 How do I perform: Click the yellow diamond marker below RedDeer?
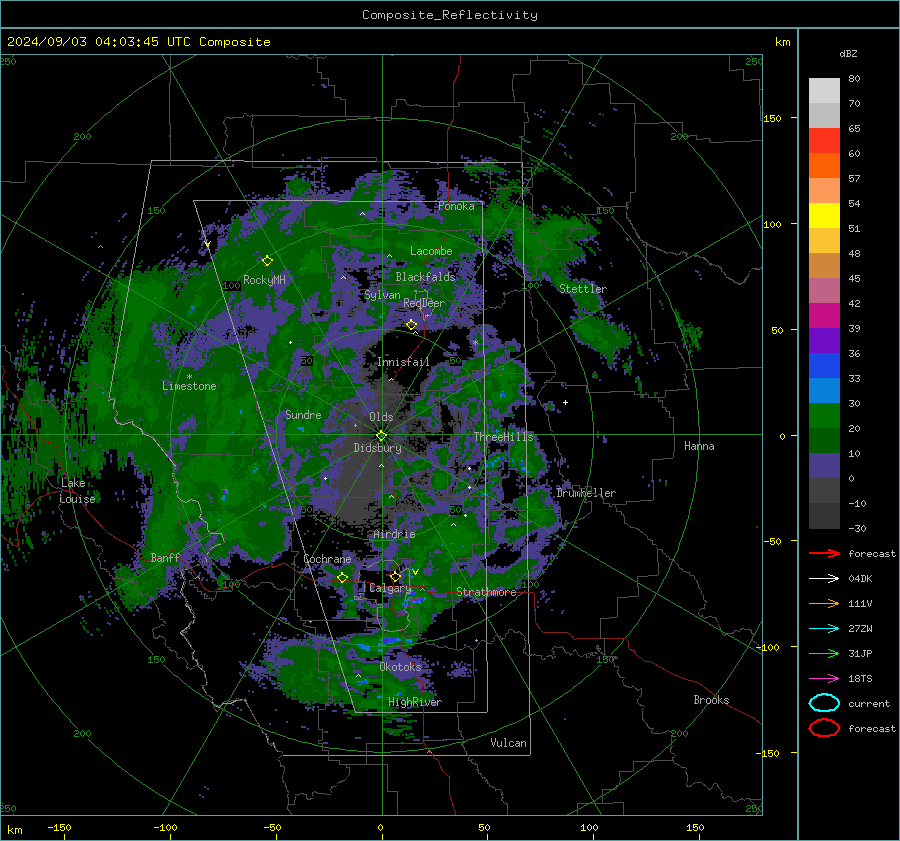tap(412, 325)
